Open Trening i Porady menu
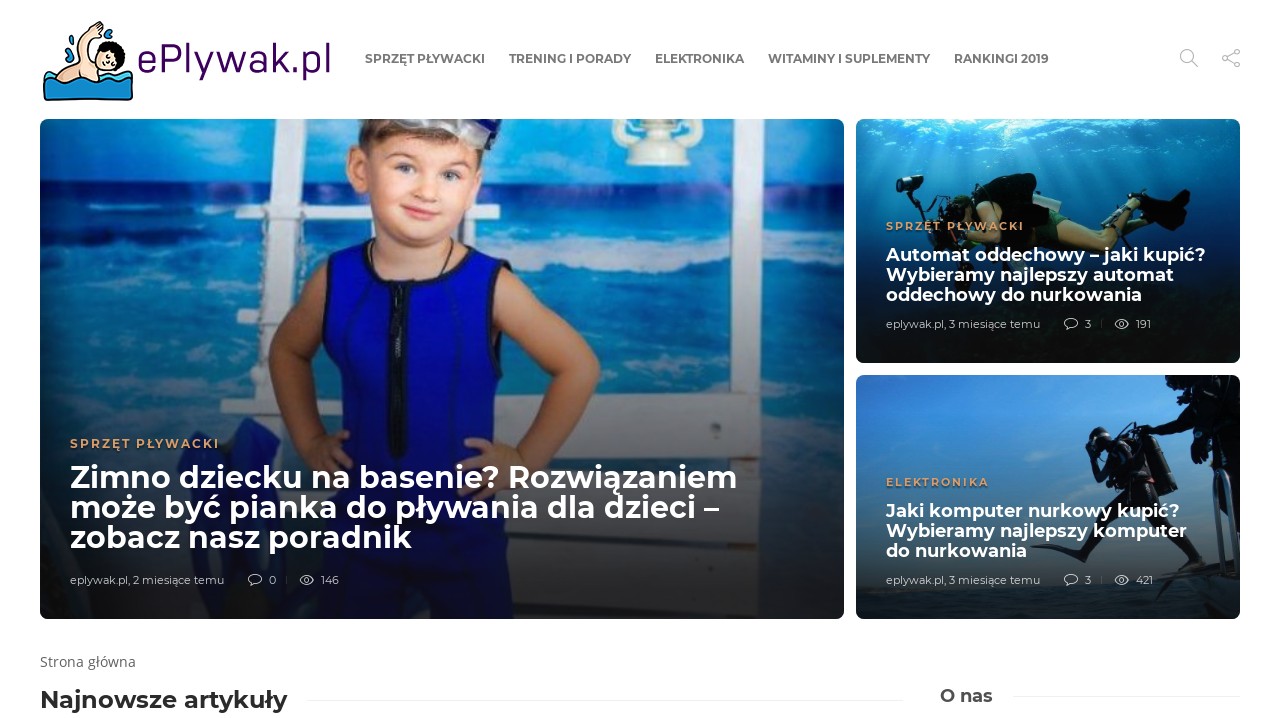 pyautogui.click(x=570, y=59)
